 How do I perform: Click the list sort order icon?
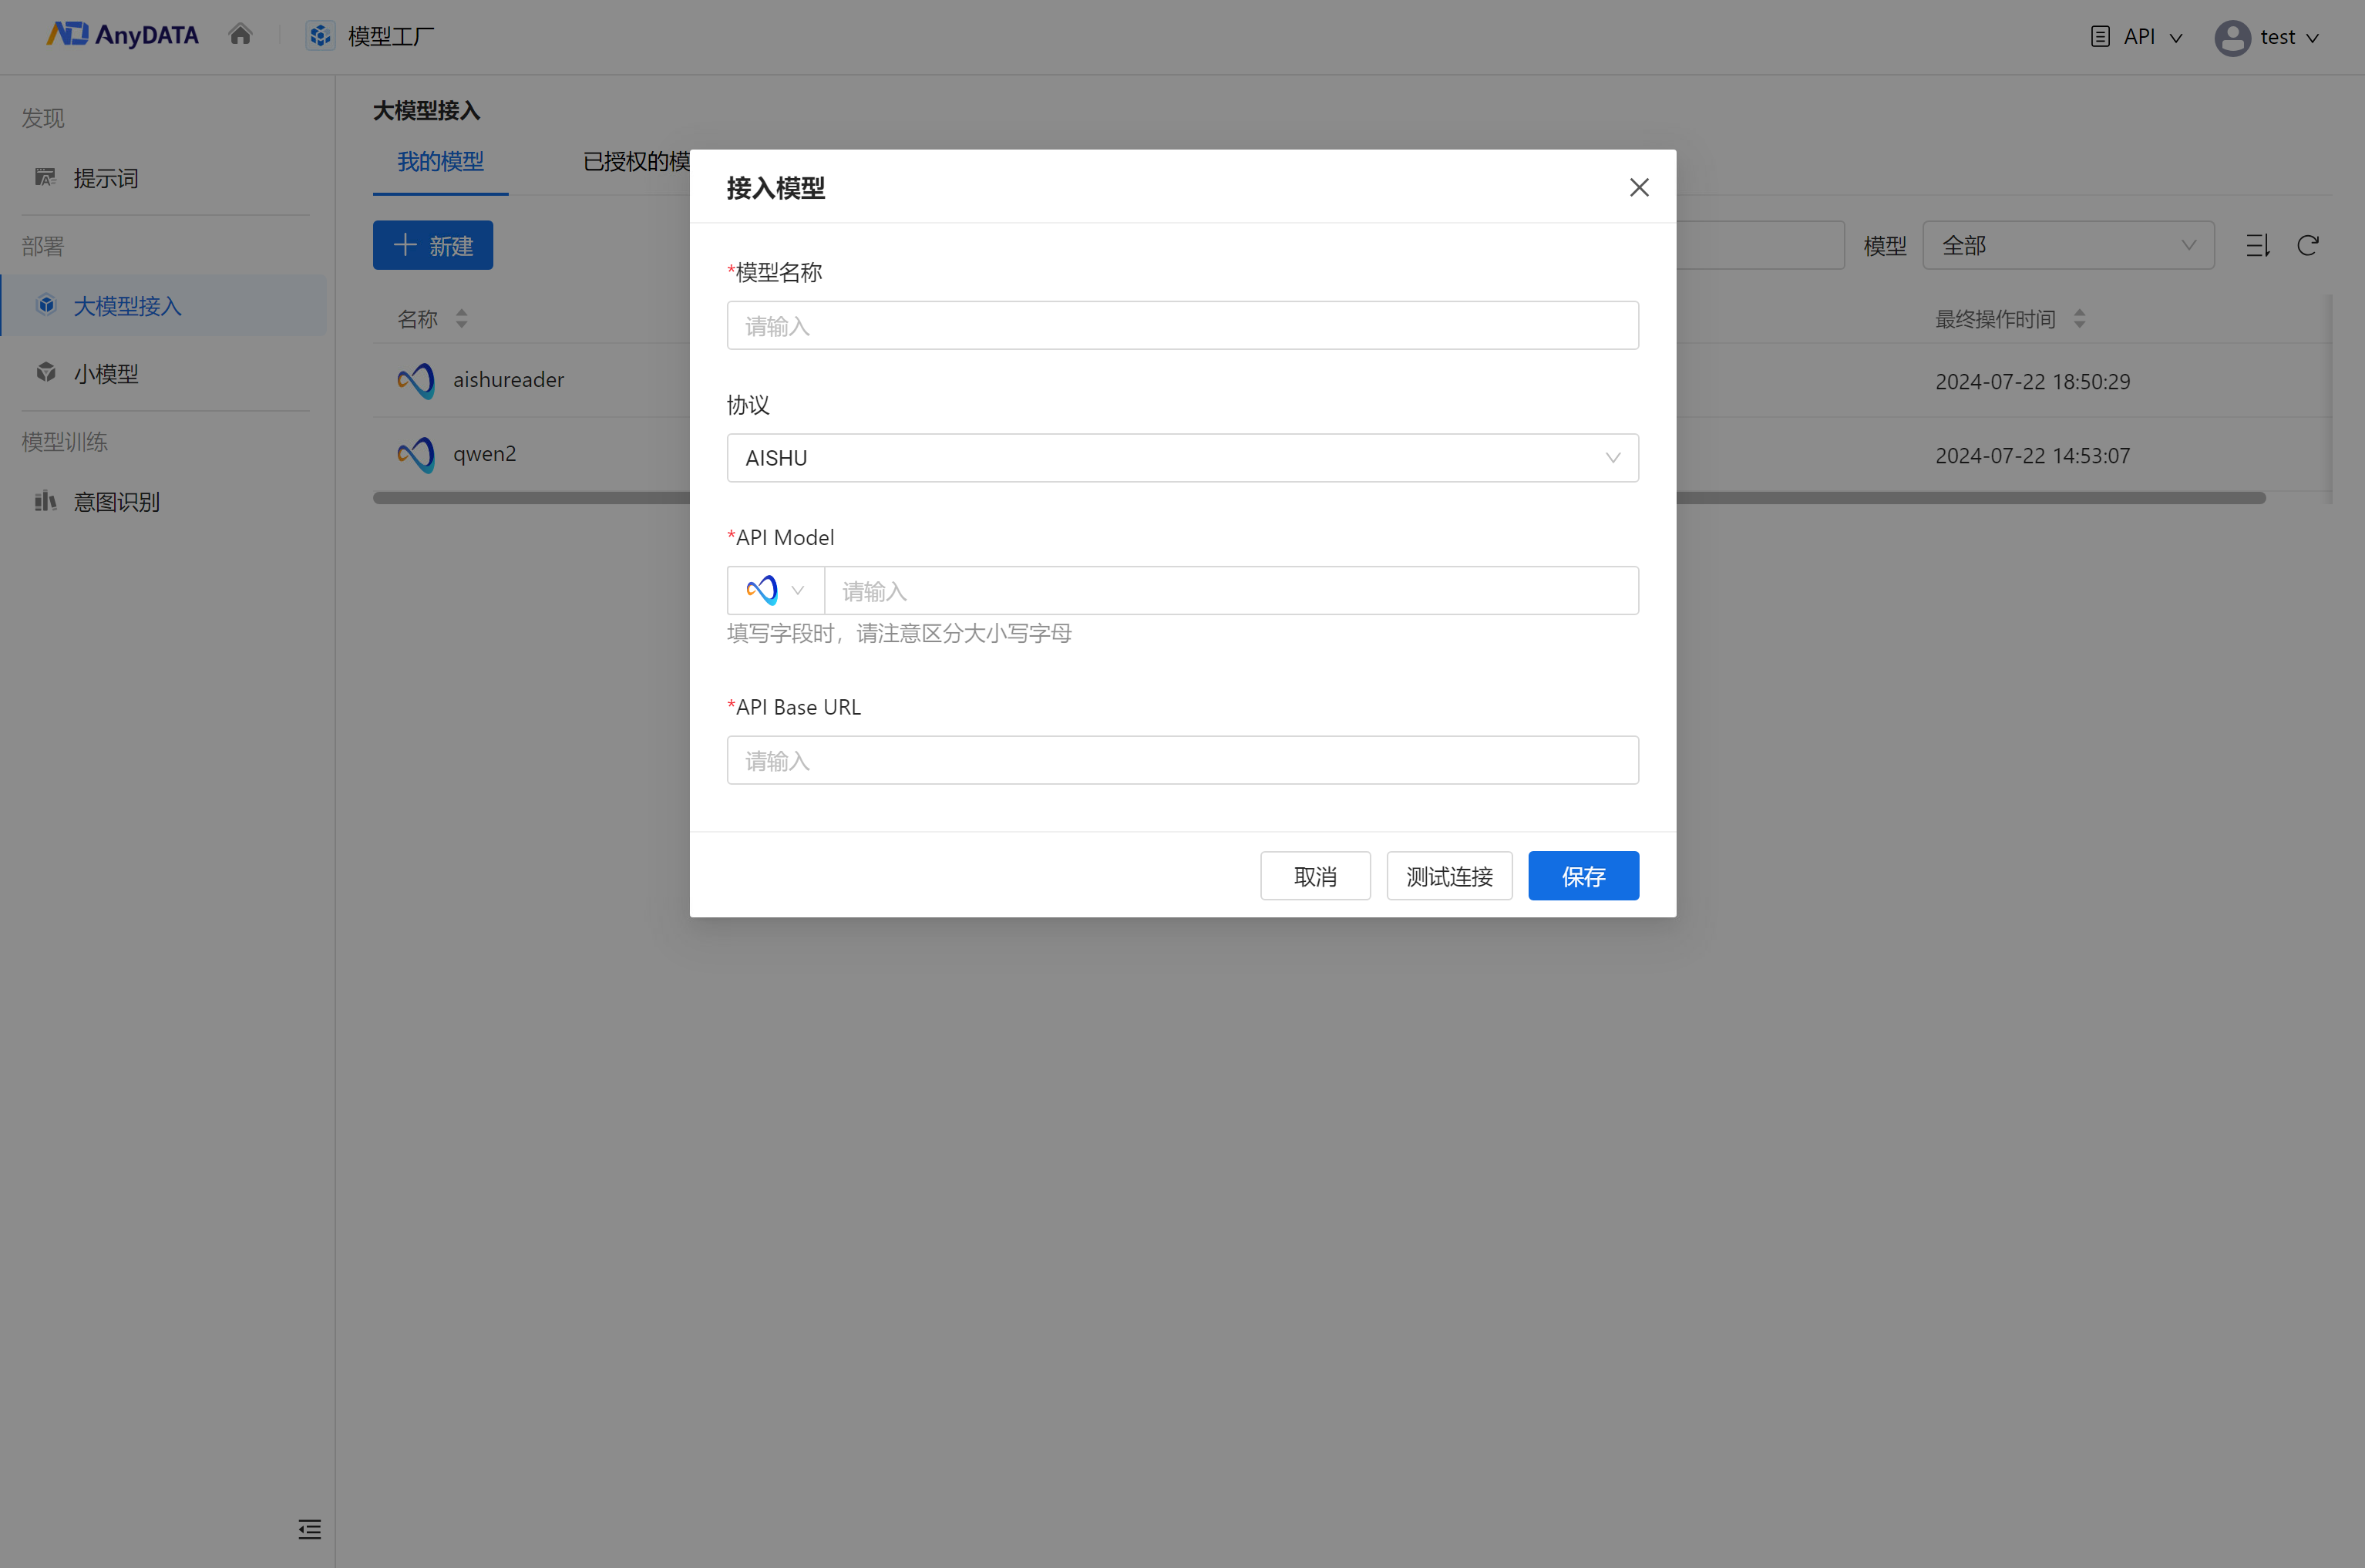point(2258,245)
